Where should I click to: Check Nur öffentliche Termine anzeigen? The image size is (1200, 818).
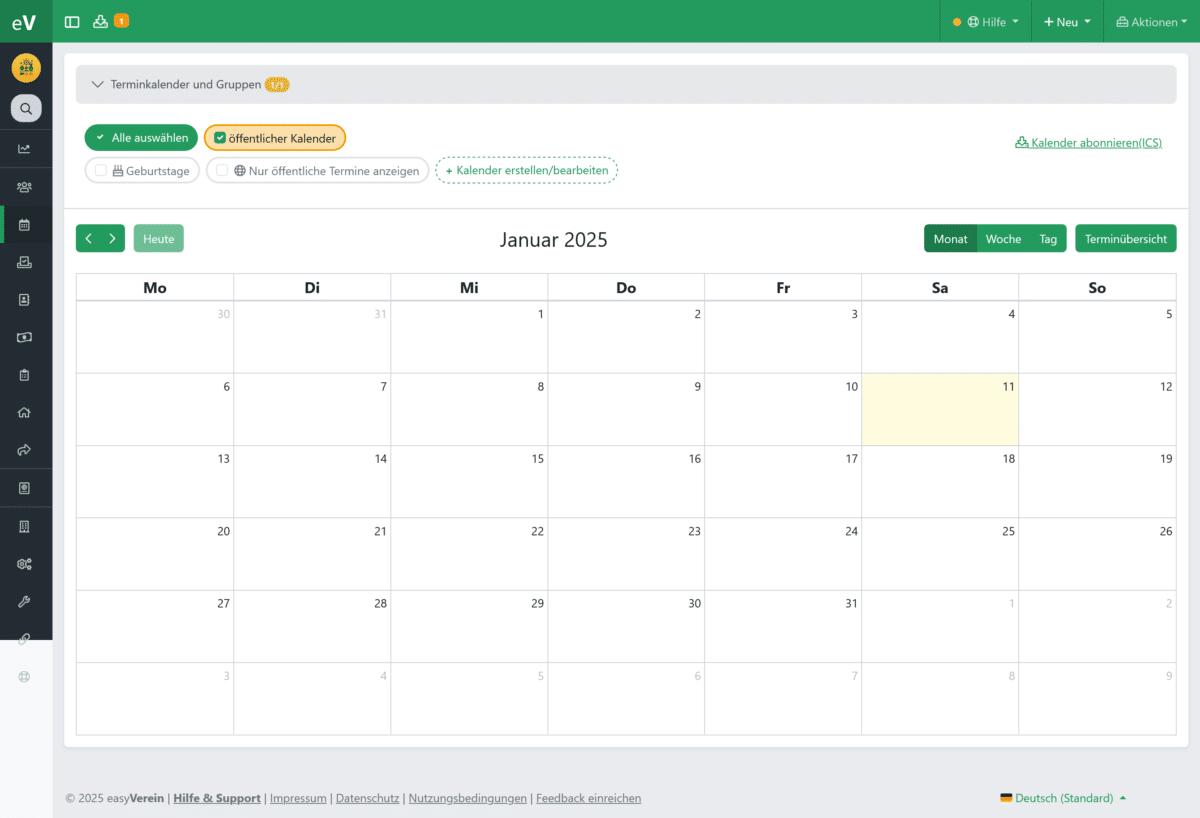pos(222,171)
